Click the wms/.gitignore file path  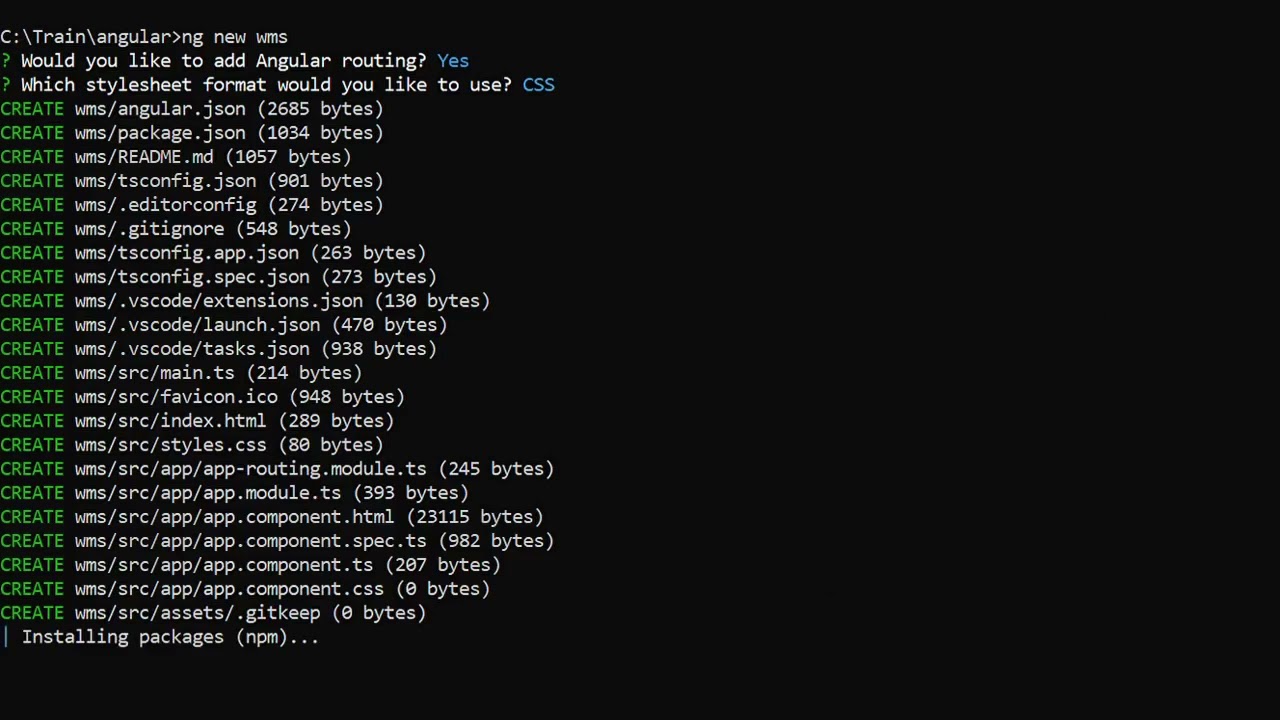149,229
